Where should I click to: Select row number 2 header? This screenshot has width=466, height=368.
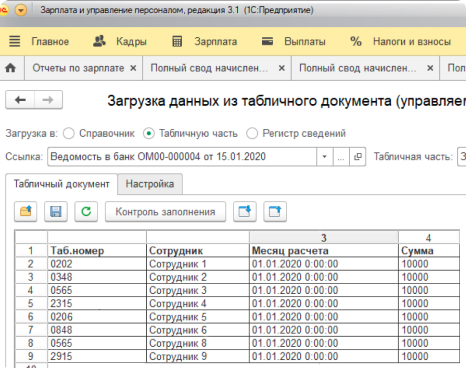point(31,264)
